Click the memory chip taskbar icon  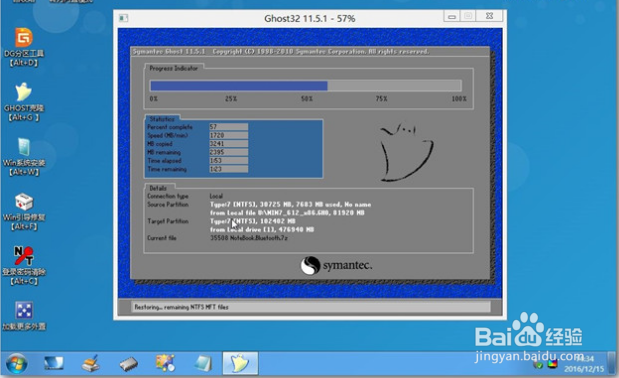tap(128, 364)
